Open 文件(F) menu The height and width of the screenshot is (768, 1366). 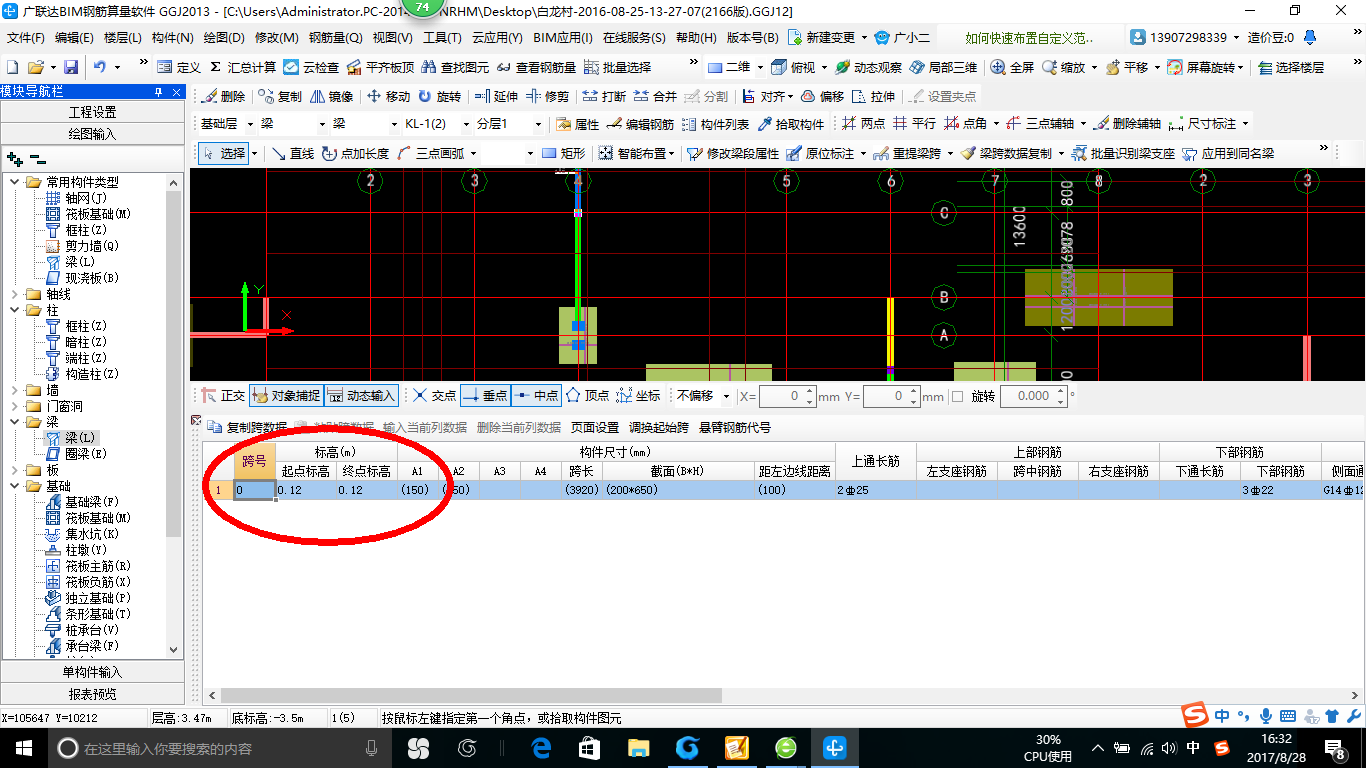click(26, 37)
